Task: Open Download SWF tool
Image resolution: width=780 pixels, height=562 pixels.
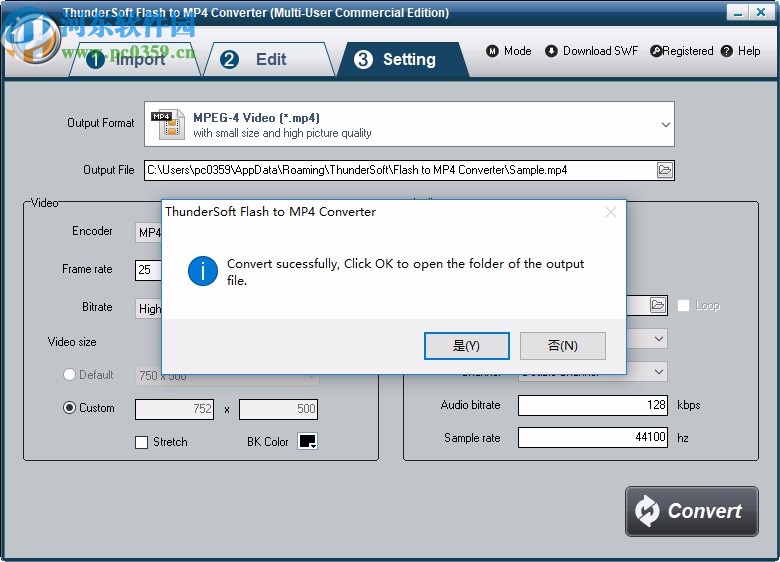Action: coord(591,51)
